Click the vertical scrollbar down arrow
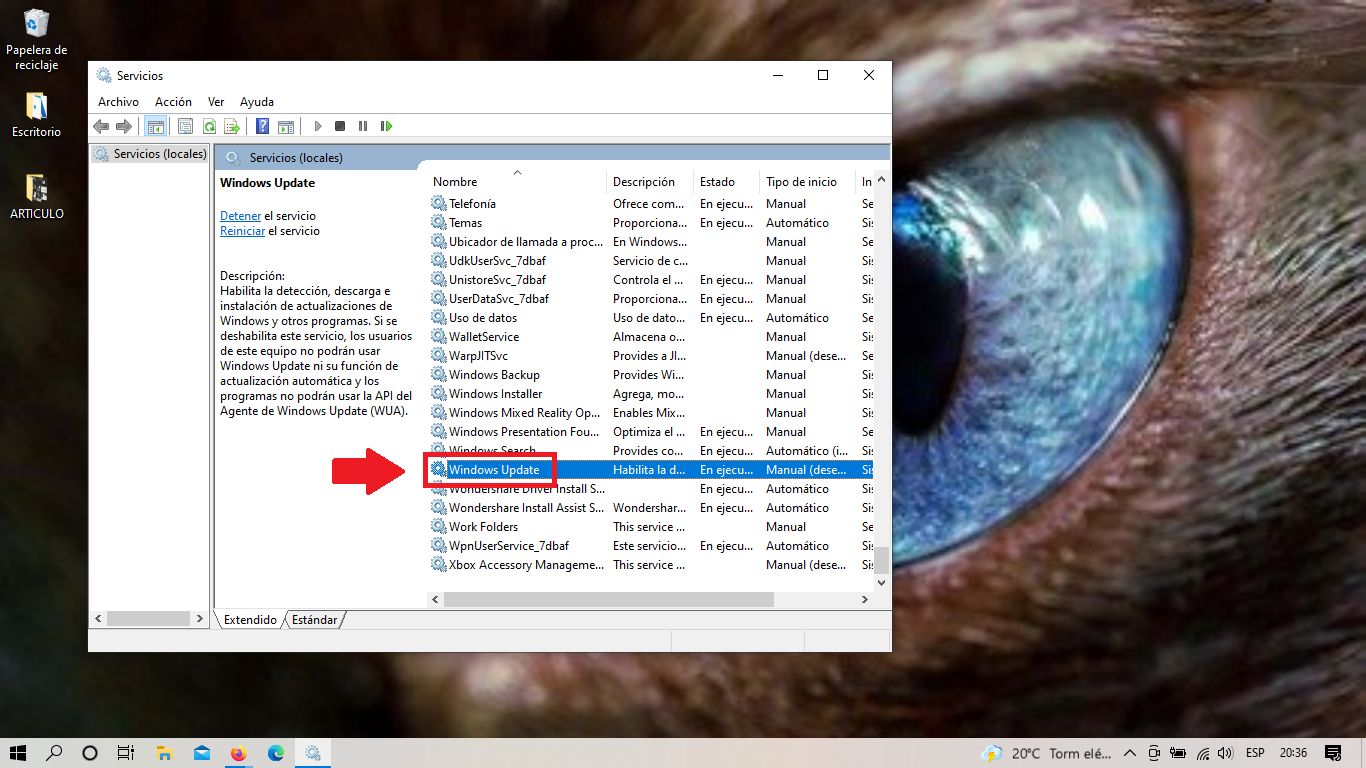 tap(881, 581)
